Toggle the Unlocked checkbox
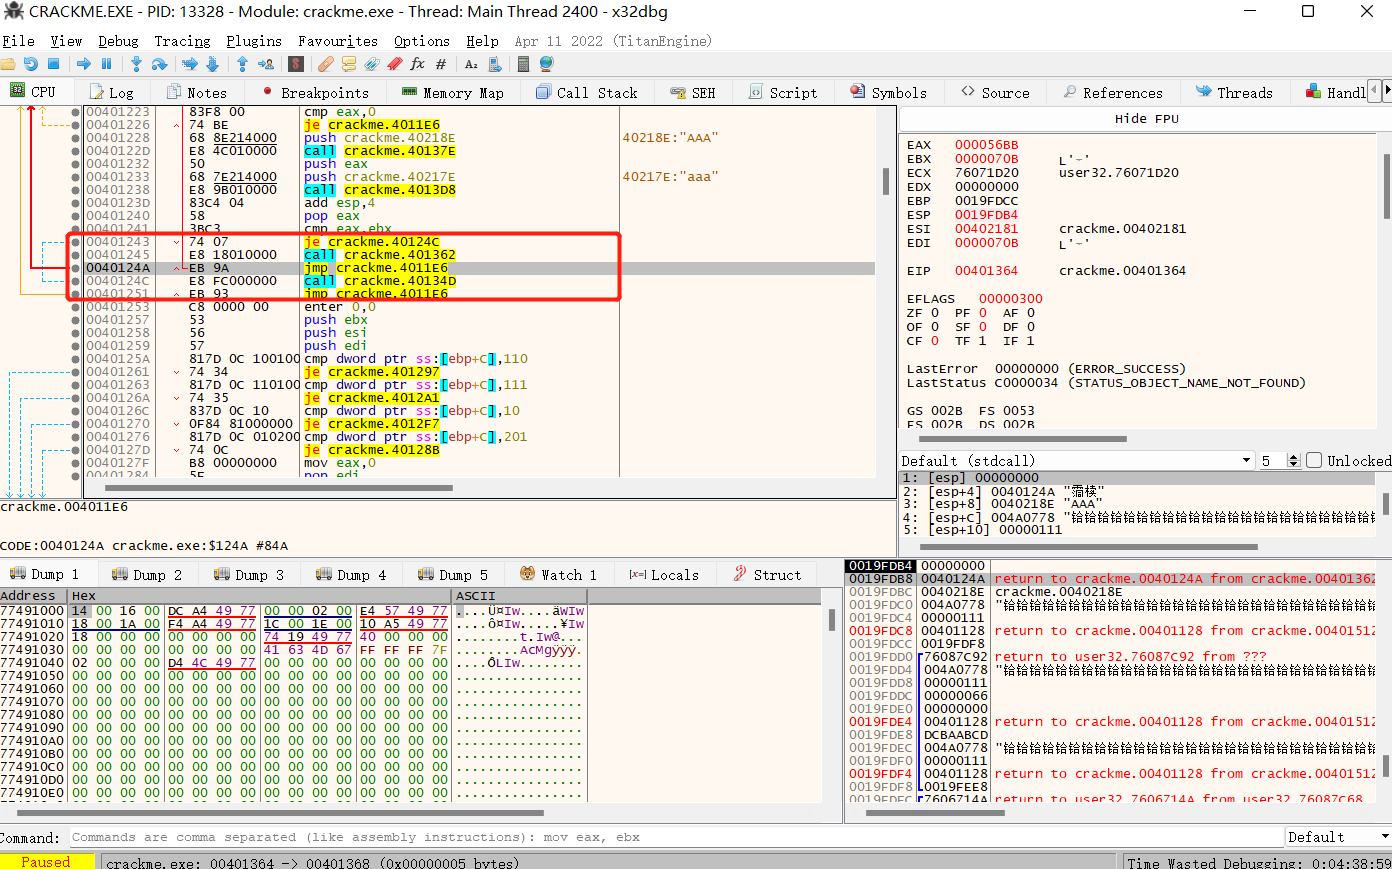Viewport: 1392px width, 869px height. tap(1314, 460)
